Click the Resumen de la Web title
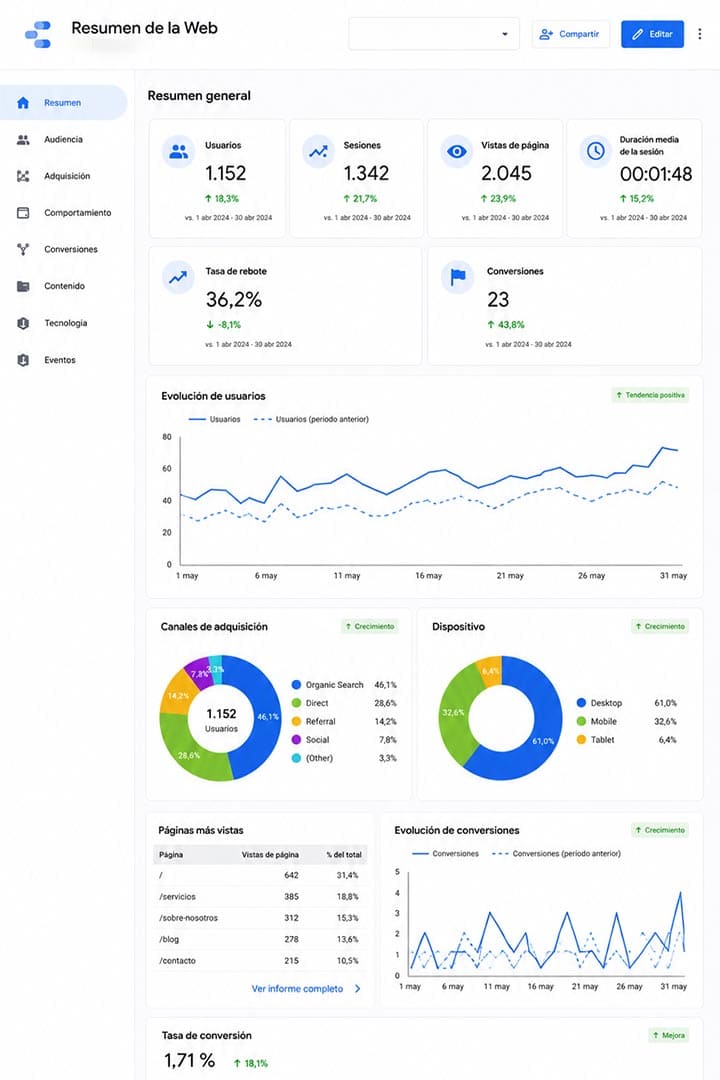Viewport: 720px width, 1080px height. point(145,28)
